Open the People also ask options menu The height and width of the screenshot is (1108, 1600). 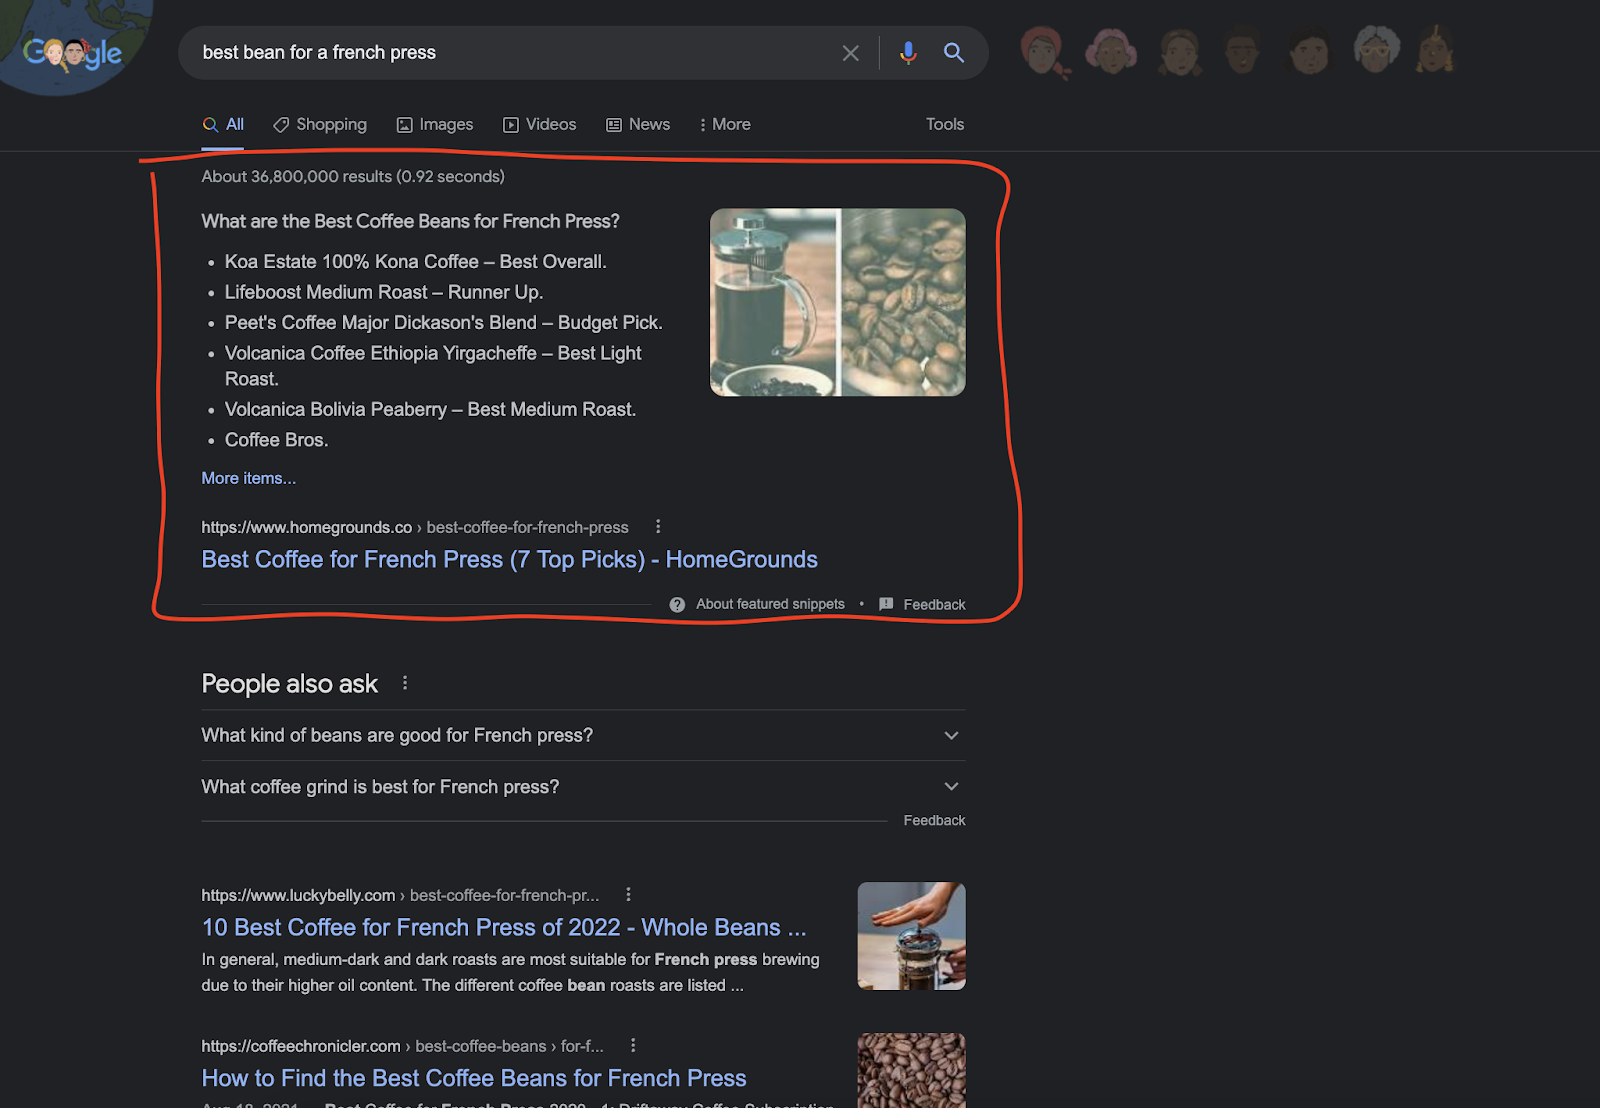tap(405, 683)
